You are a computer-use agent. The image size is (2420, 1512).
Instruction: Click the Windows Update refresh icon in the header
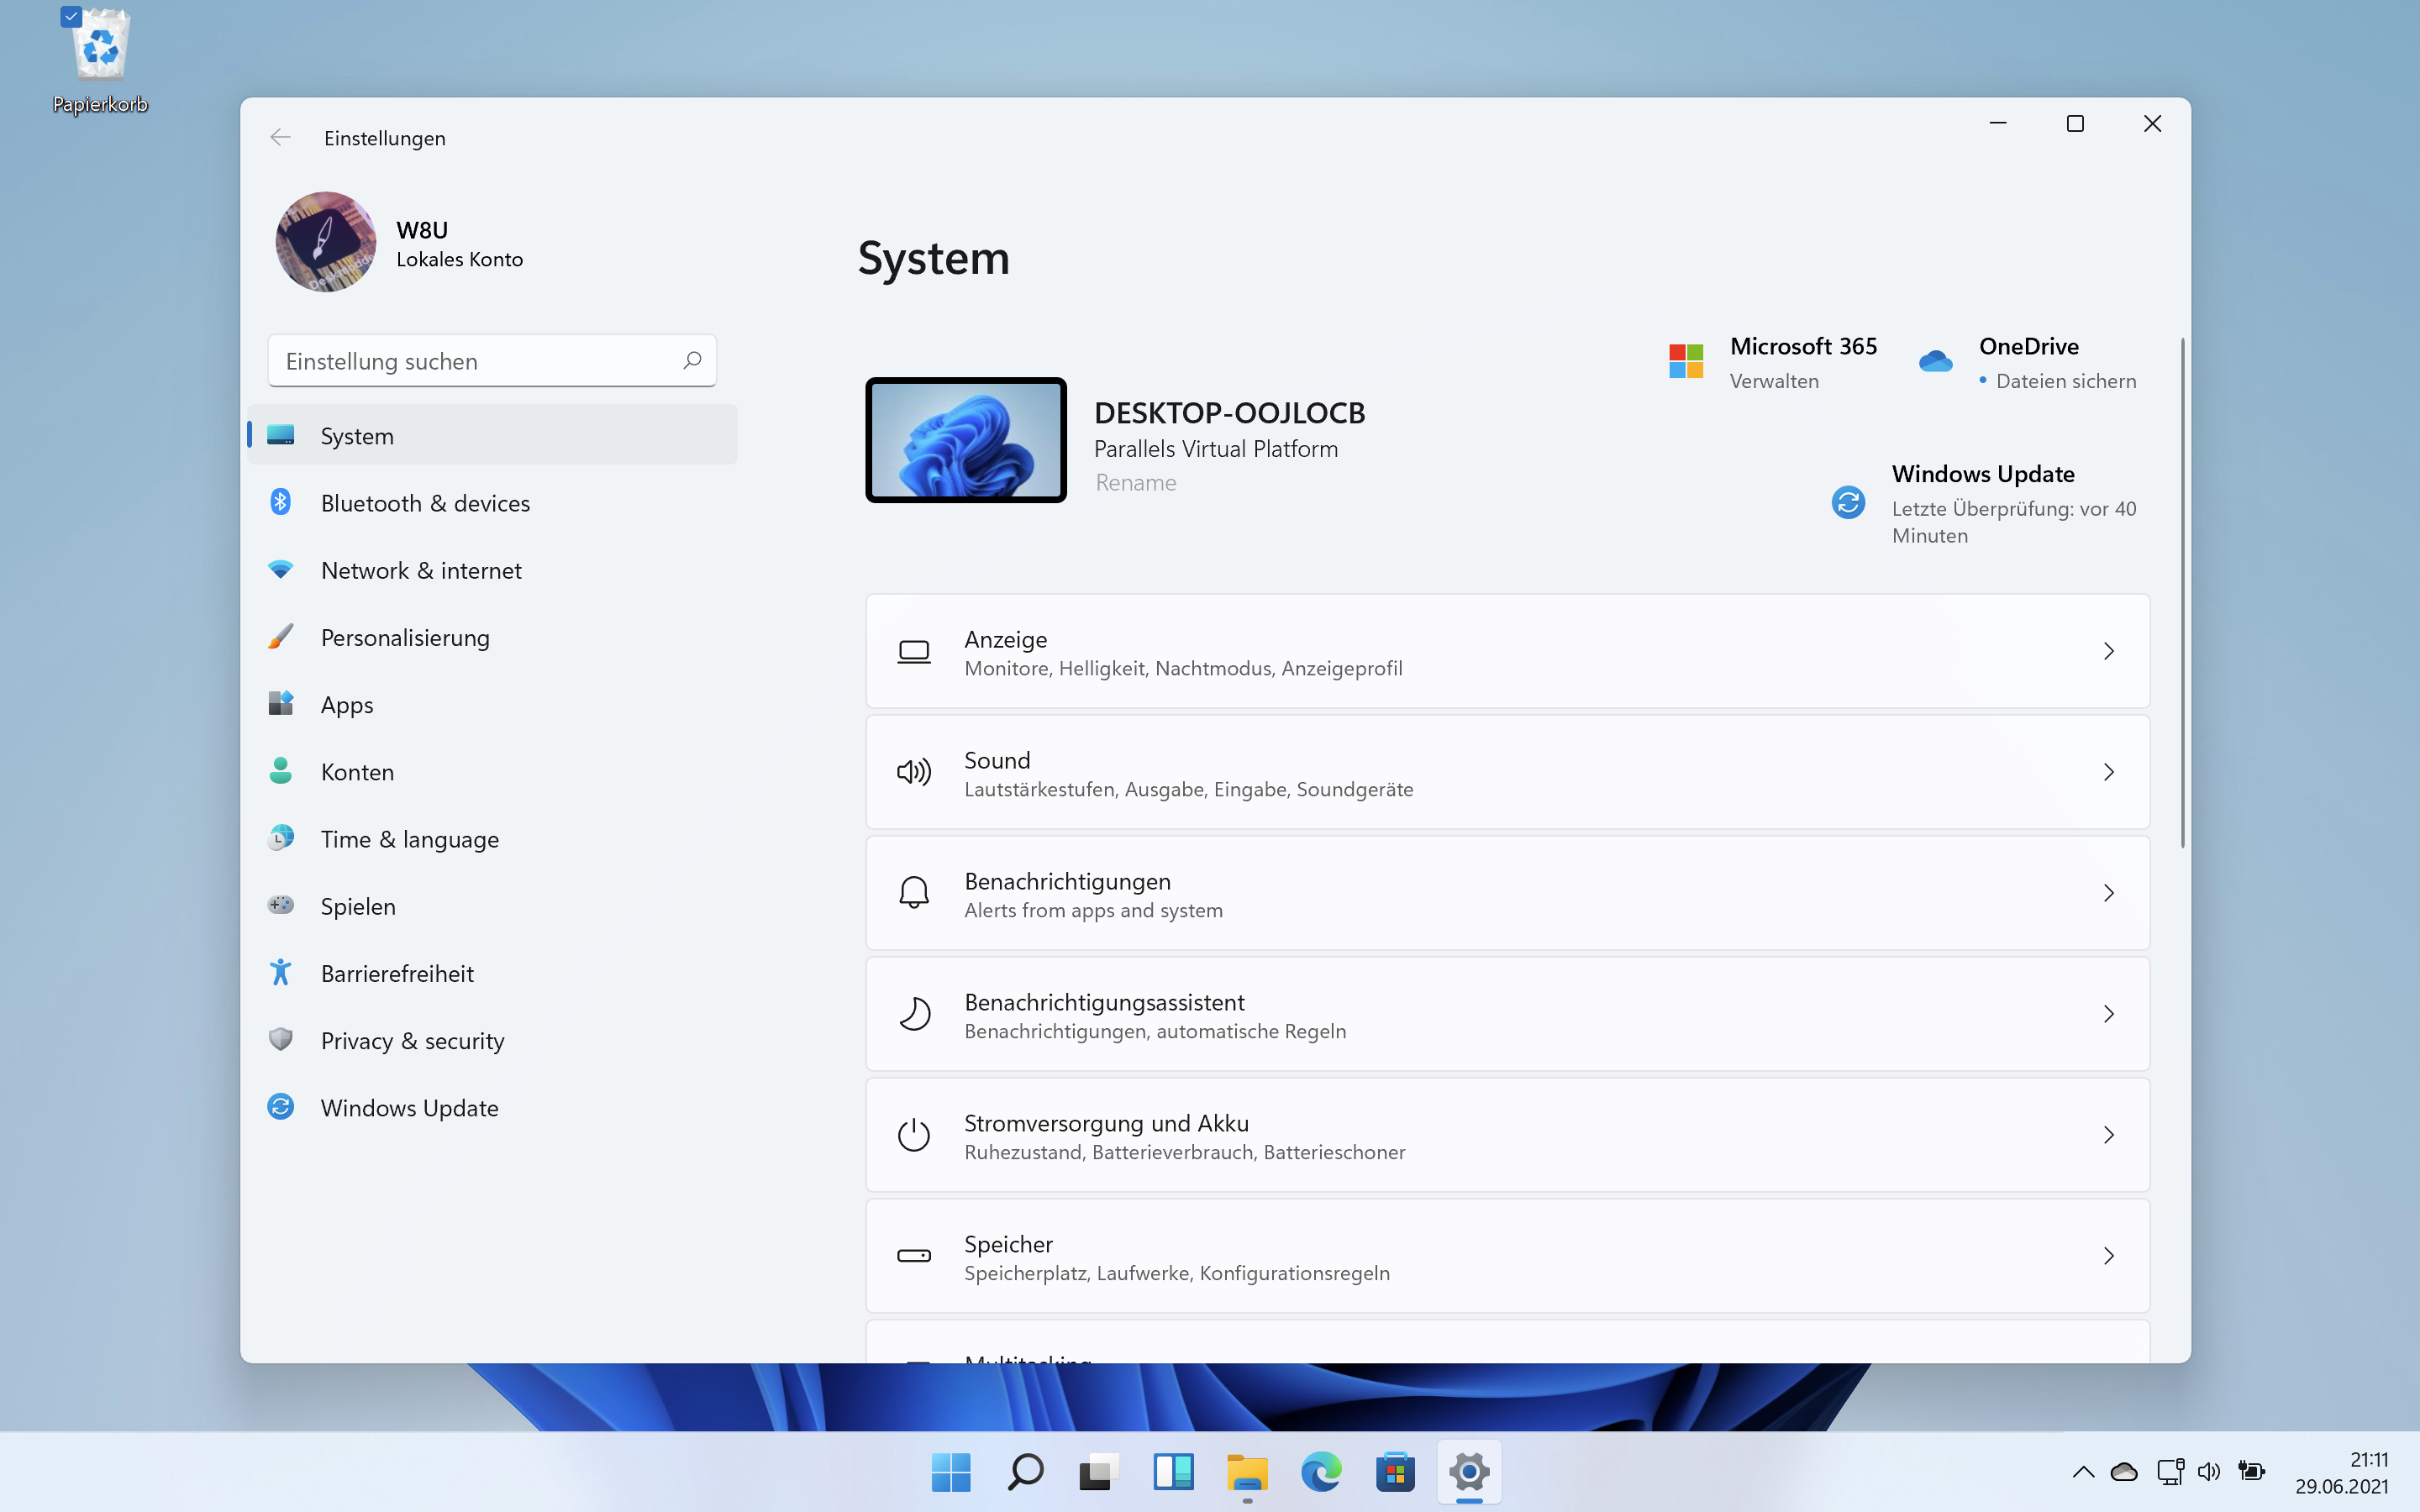[x=1847, y=502]
